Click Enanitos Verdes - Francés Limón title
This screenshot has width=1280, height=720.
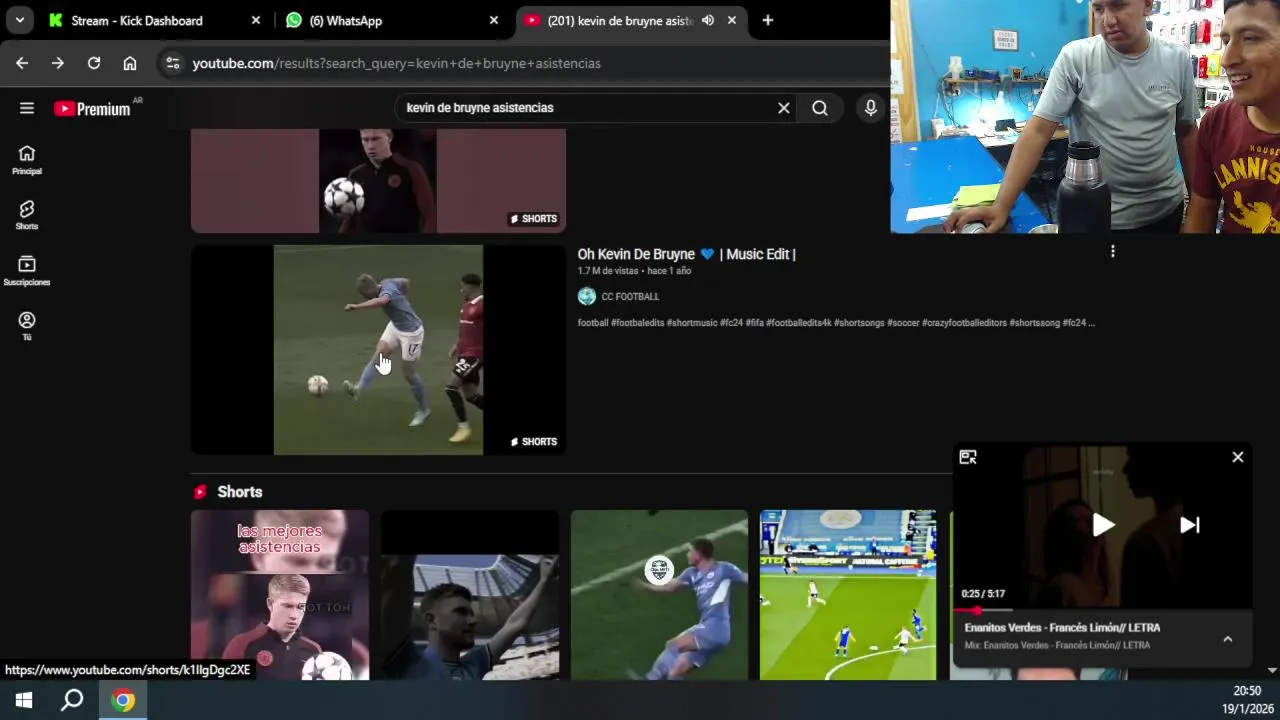[1062, 628]
